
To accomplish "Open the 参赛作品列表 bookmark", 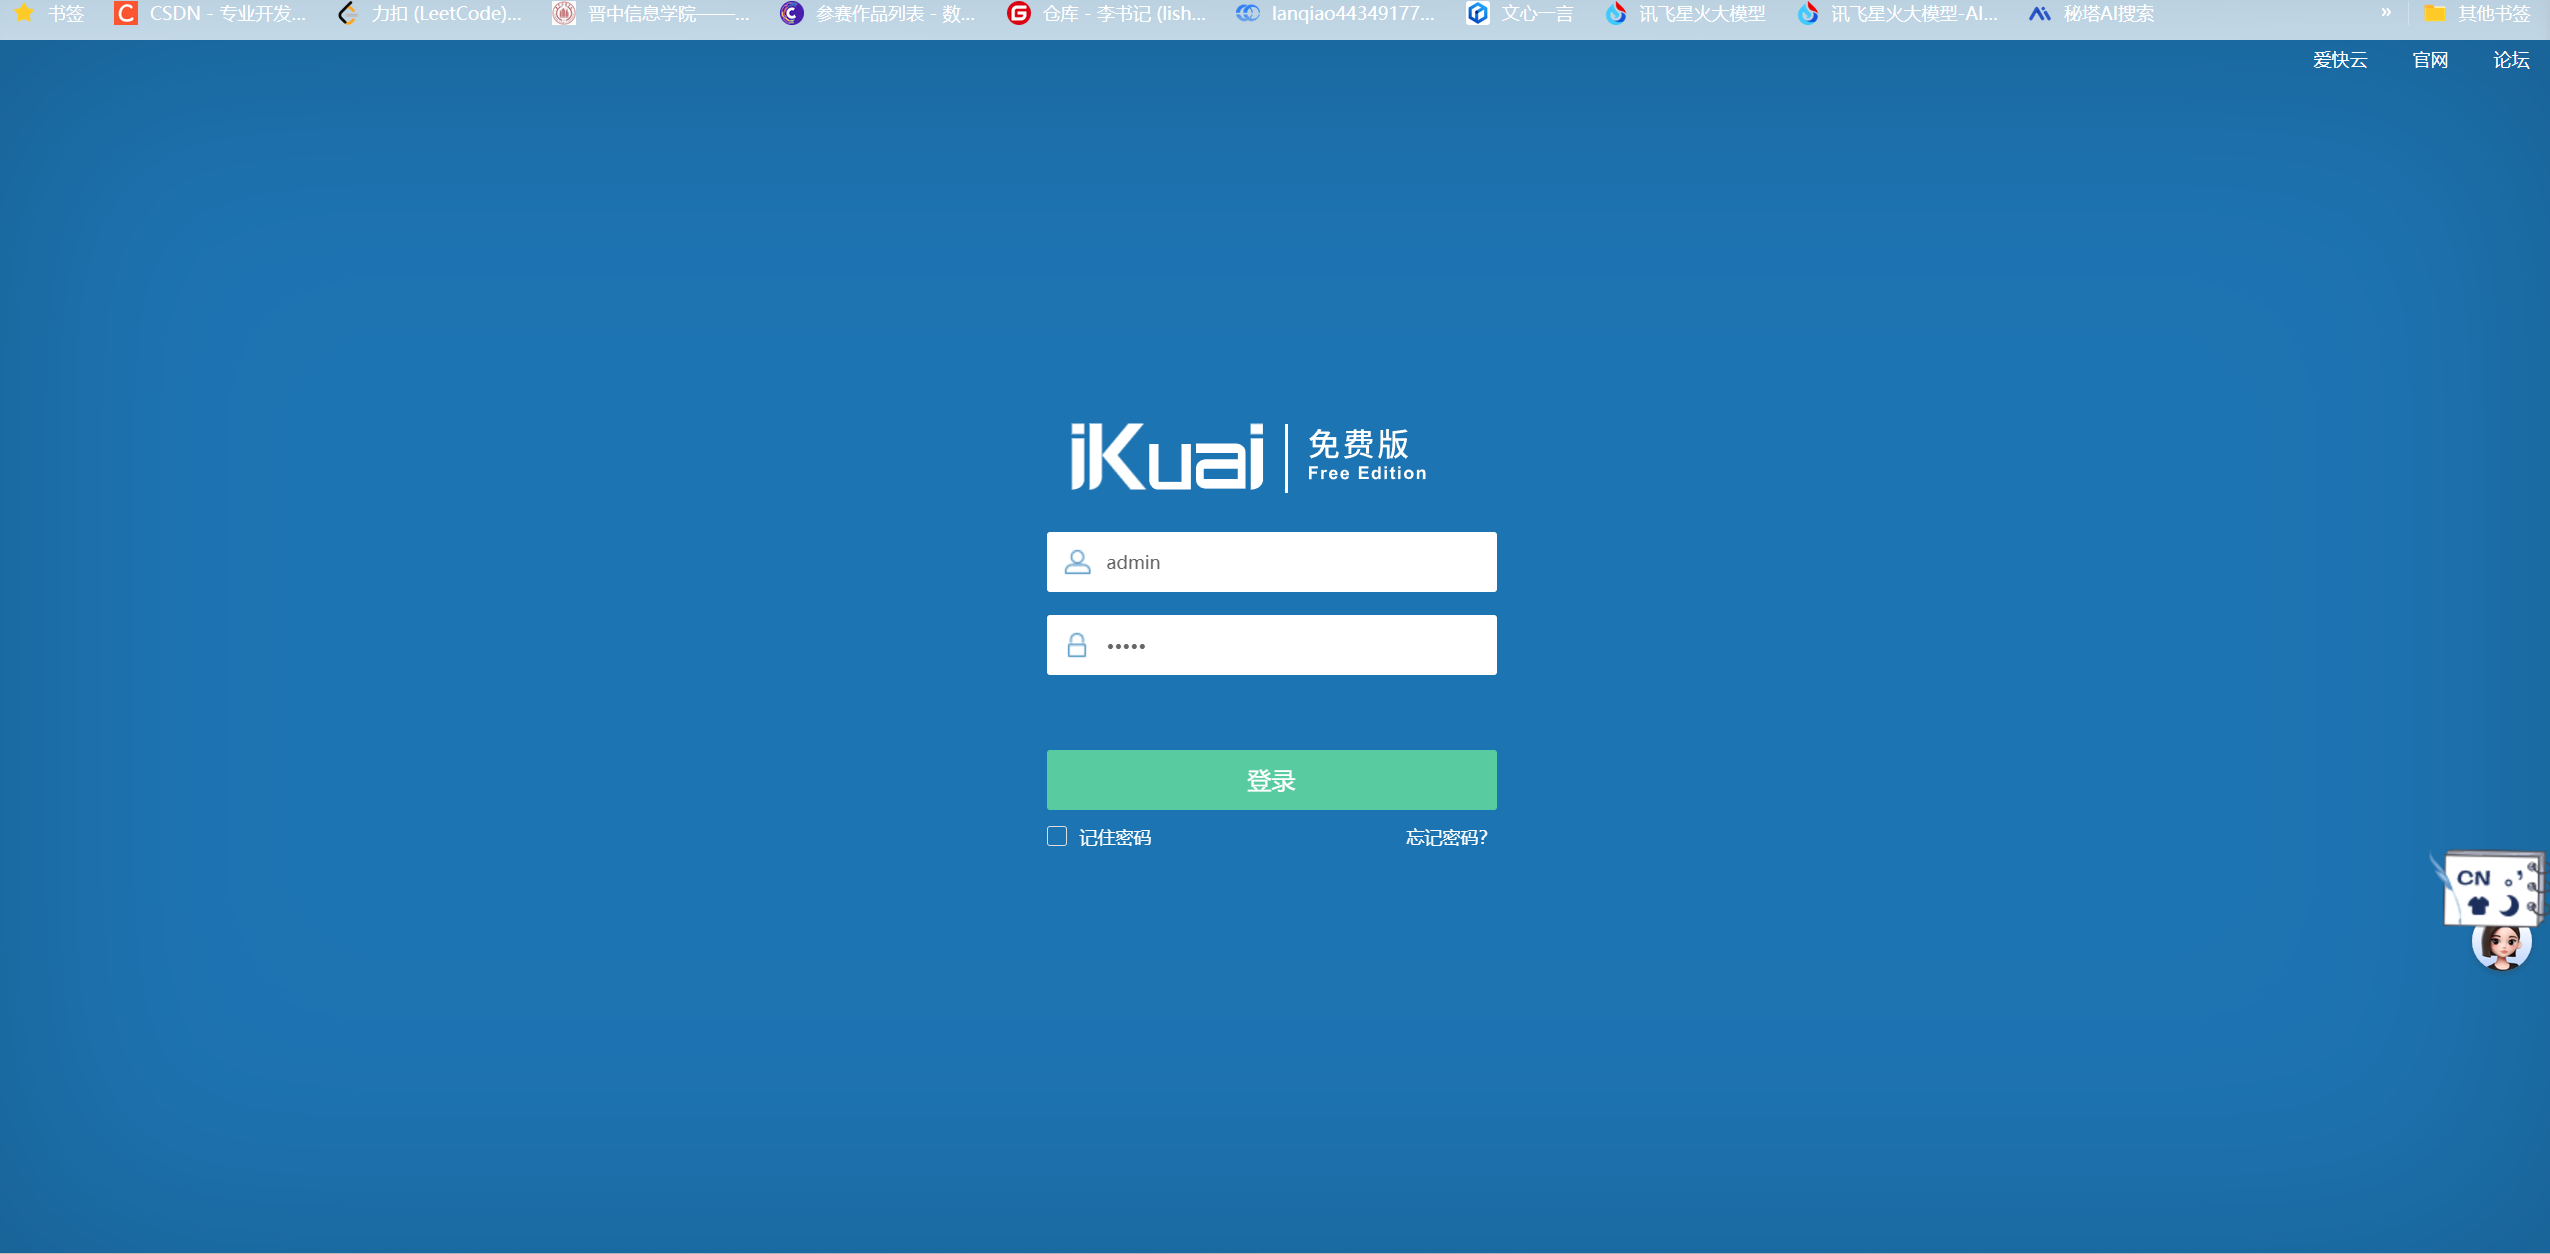I will [x=878, y=14].
